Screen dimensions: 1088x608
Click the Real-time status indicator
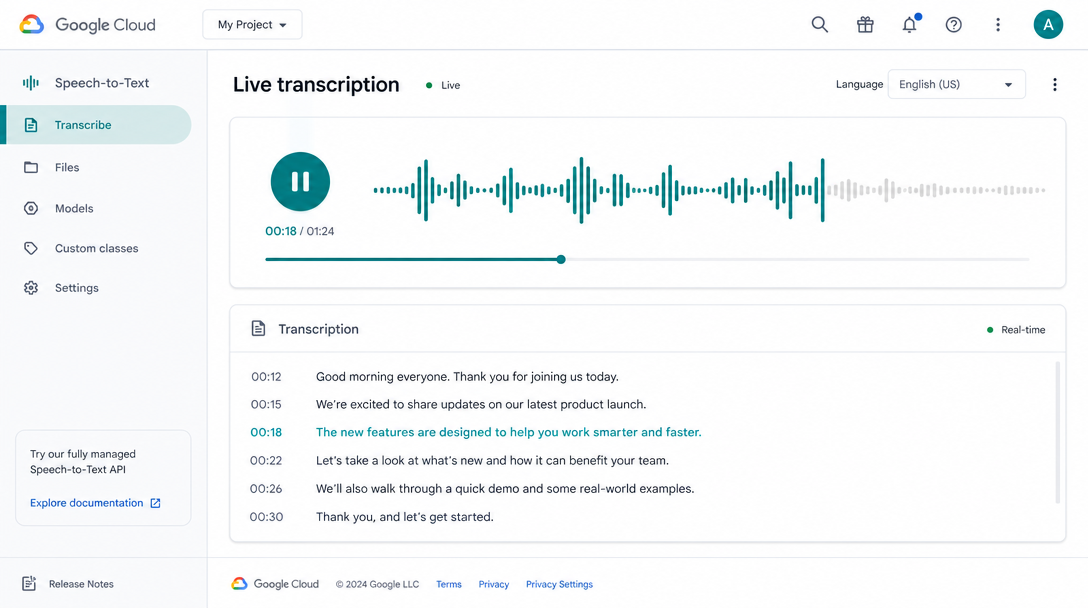tap(1017, 330)
